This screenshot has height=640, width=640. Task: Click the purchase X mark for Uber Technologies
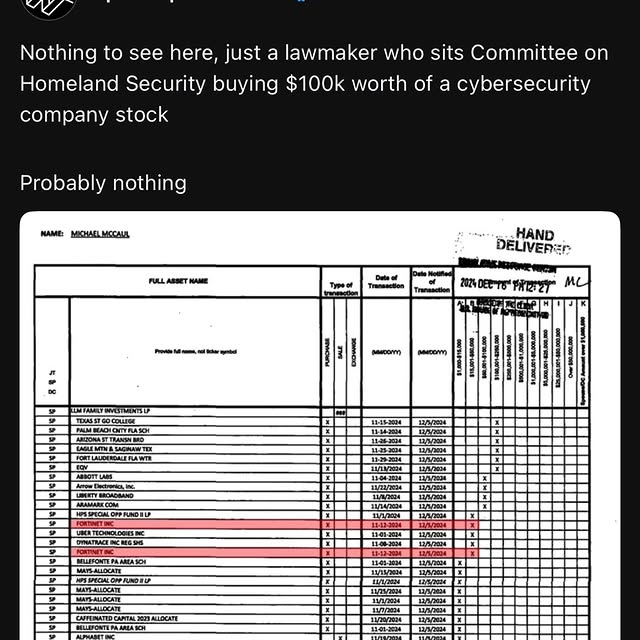click(327, 534)
